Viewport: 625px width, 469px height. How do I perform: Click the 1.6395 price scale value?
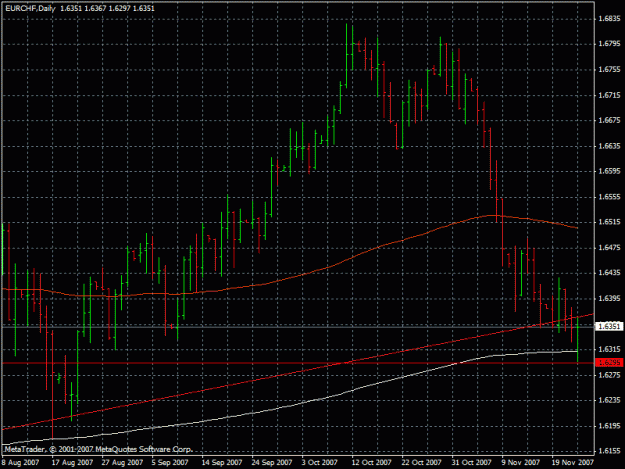click(610, 298)
